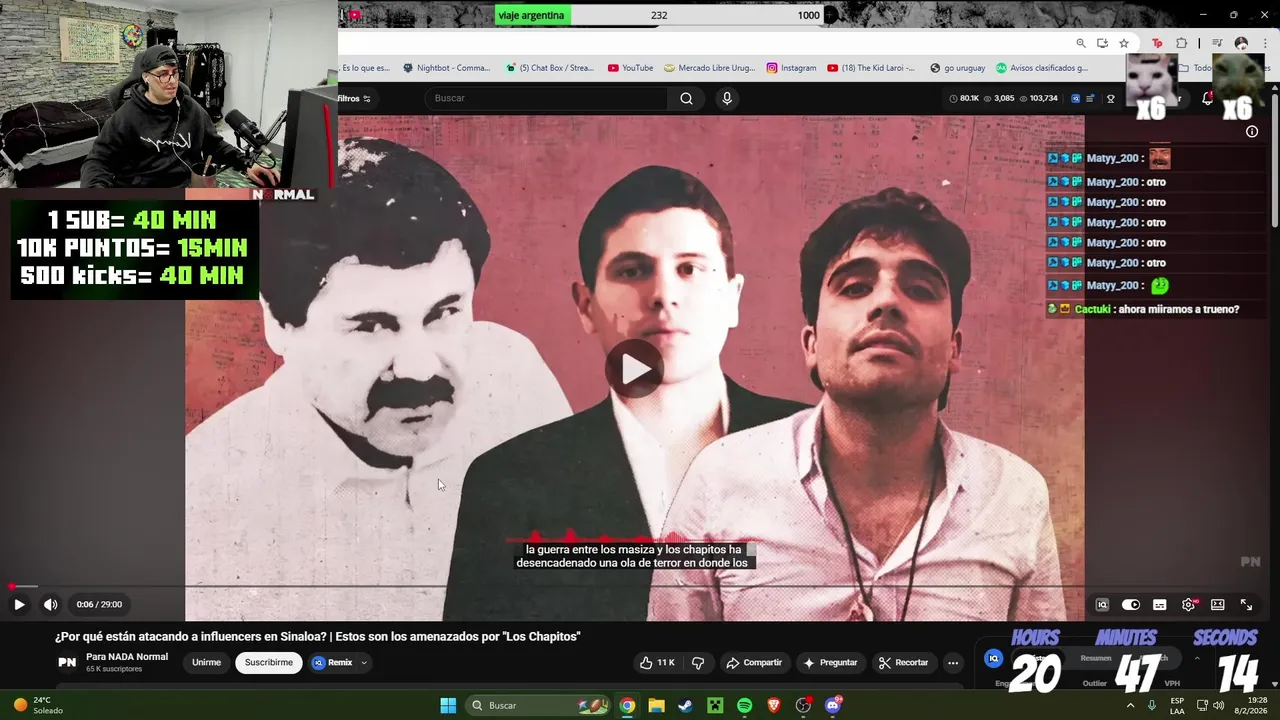
Task: Open the weather widget showing 24°C Soleado
Action: [x=38, y=705]
